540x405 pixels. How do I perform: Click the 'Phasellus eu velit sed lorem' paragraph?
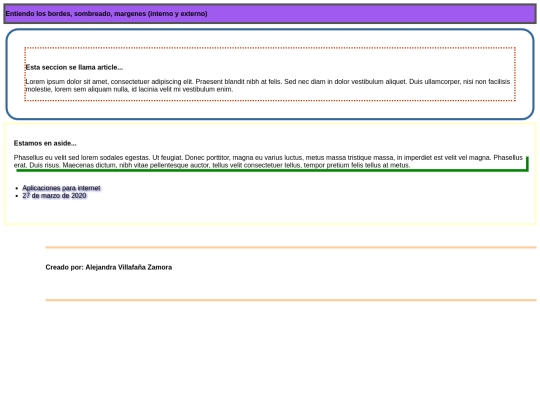click(268, 162)
